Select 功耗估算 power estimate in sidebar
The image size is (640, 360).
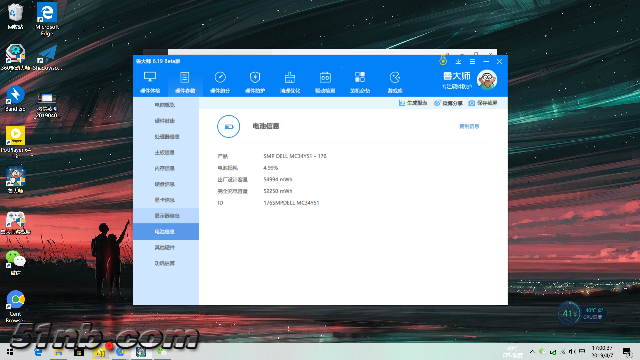pyautogui.click(x=166, y=263)
